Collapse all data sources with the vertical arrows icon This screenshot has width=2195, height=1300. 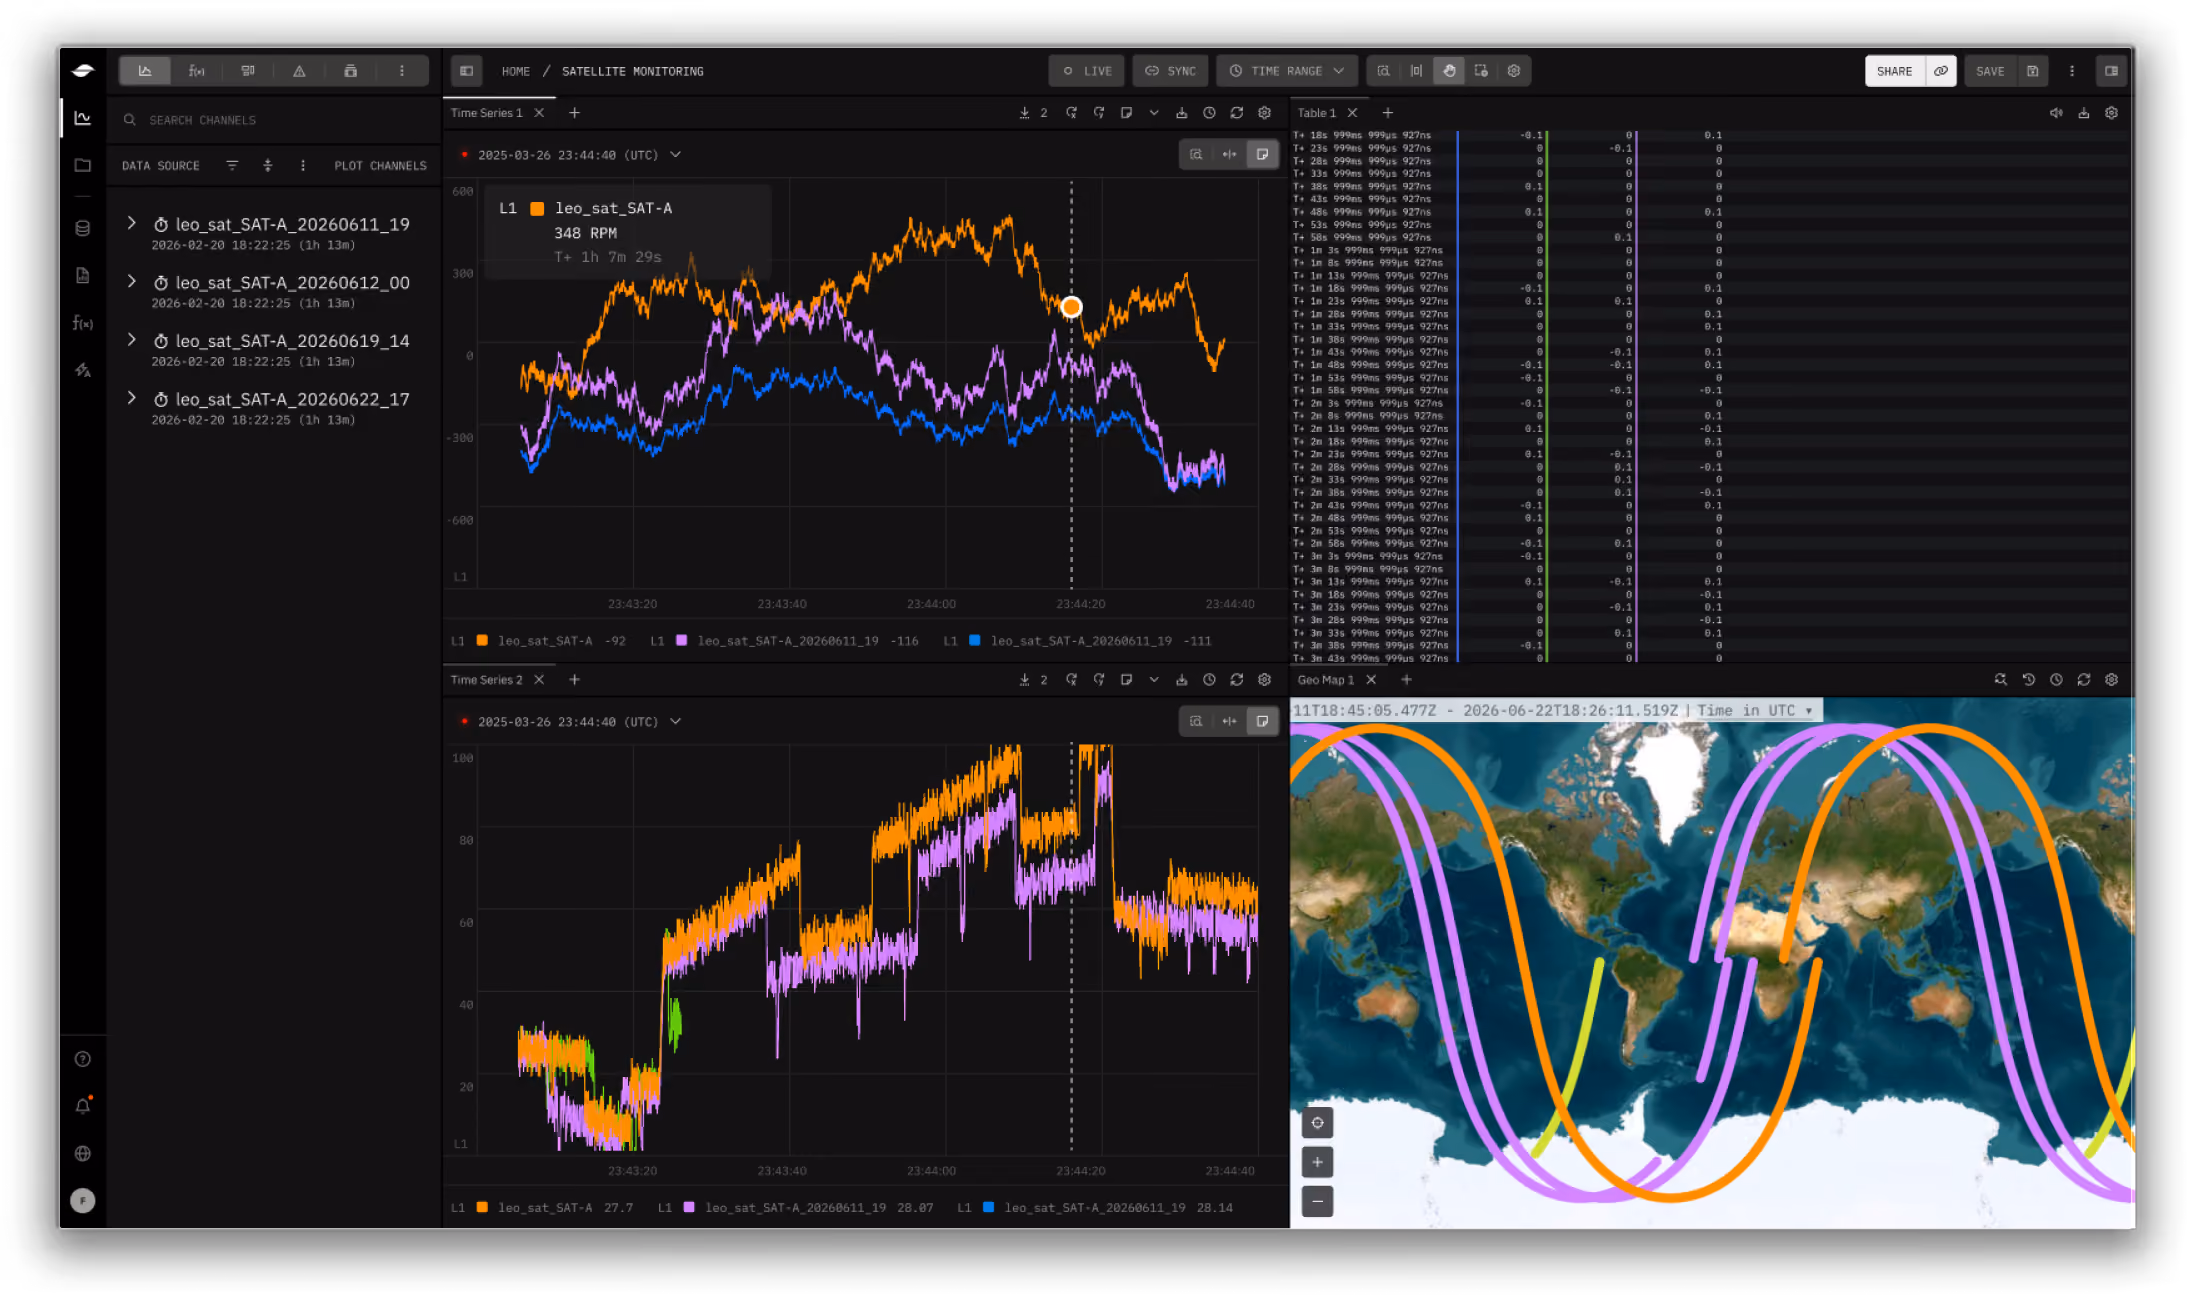[267, 165]
